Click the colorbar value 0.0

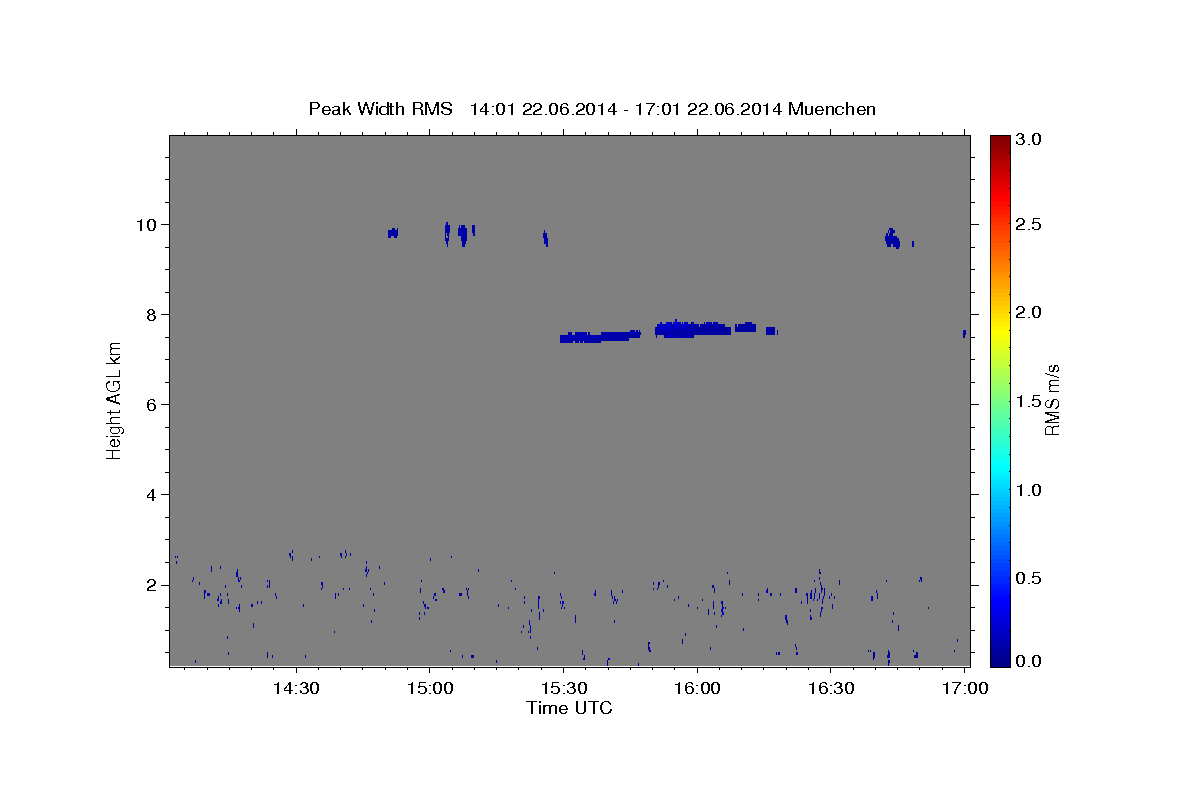tap(1030, 661)
